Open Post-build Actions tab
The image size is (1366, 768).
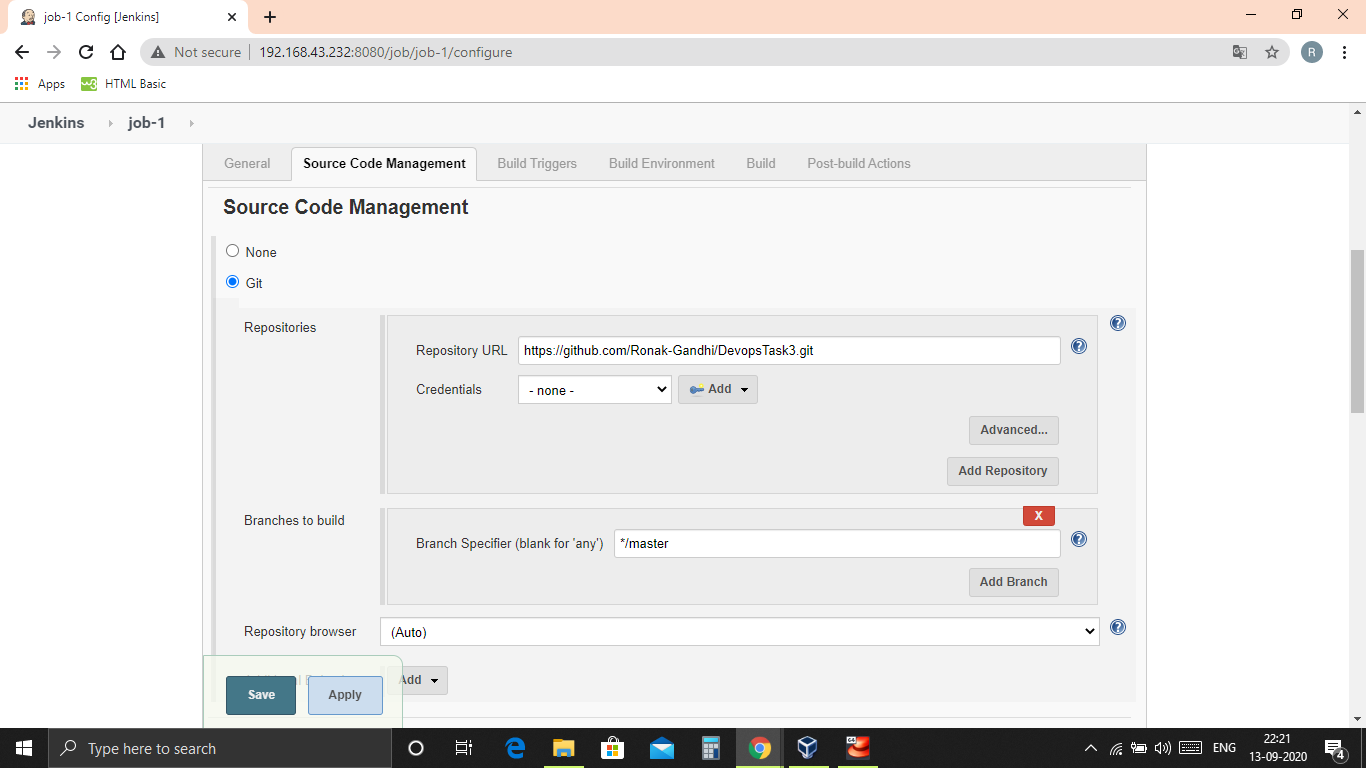(x=859, y=163)
